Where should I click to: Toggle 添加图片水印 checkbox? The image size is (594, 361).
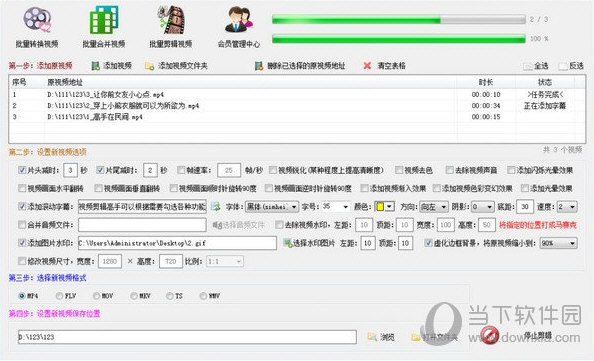click(x=22, y=243)
